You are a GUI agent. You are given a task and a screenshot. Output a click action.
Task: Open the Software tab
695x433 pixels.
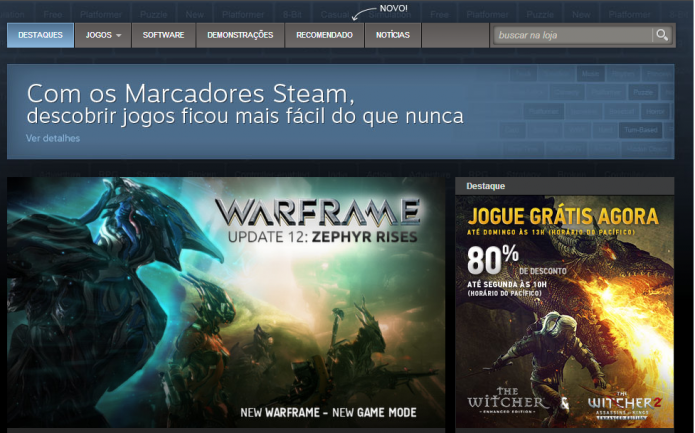(x=164, y=35)
